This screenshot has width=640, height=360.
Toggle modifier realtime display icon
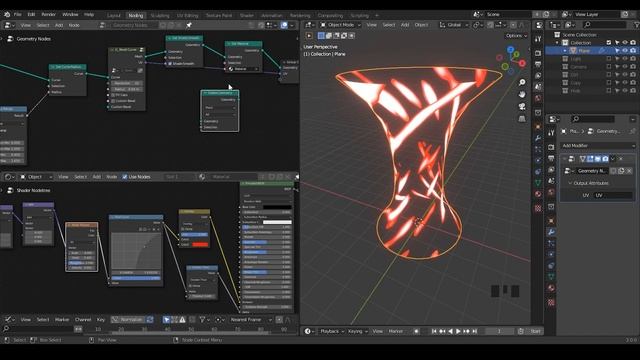coord(598,159)
